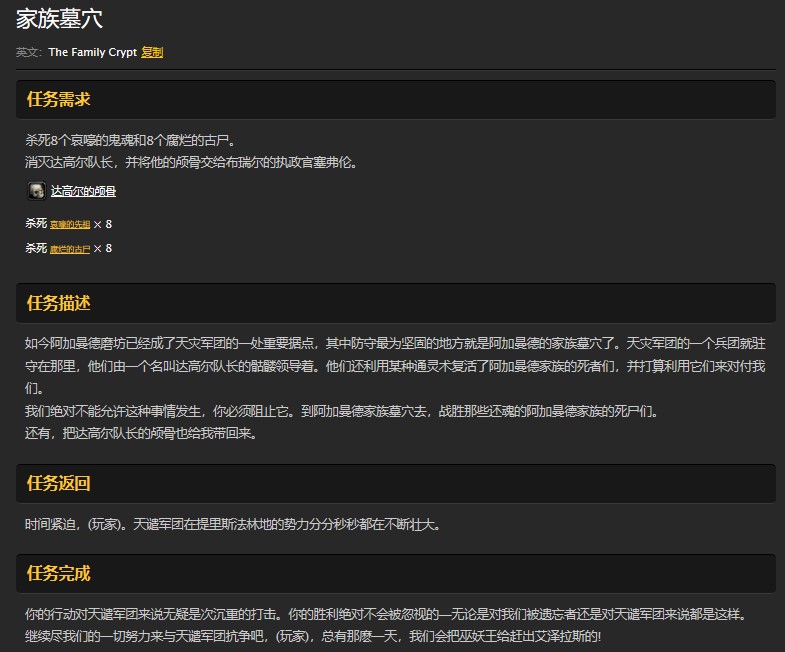The width and height of the screenshot is (785, 652).
Task: Click the English name The Family Crypt
Action: point(92,52)
